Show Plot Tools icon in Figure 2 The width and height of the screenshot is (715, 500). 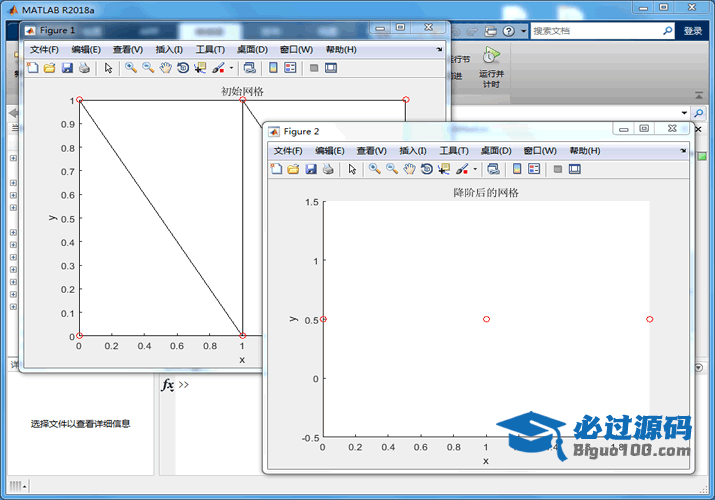pyautogui.click(x=575, y=169)
